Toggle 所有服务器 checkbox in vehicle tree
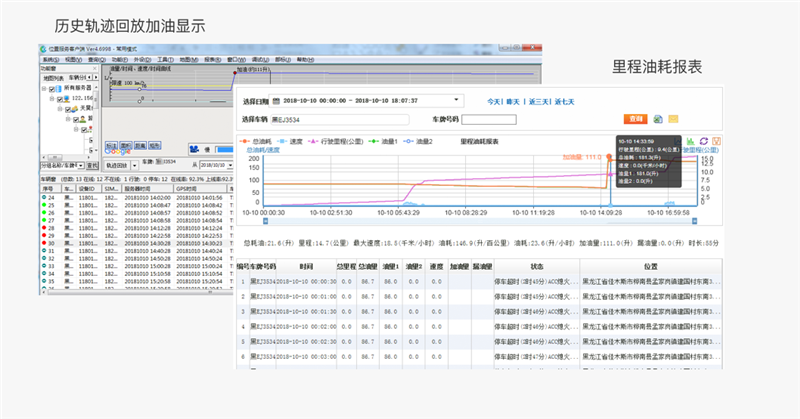This screenshot has width=800, height=419. [54, 89]
